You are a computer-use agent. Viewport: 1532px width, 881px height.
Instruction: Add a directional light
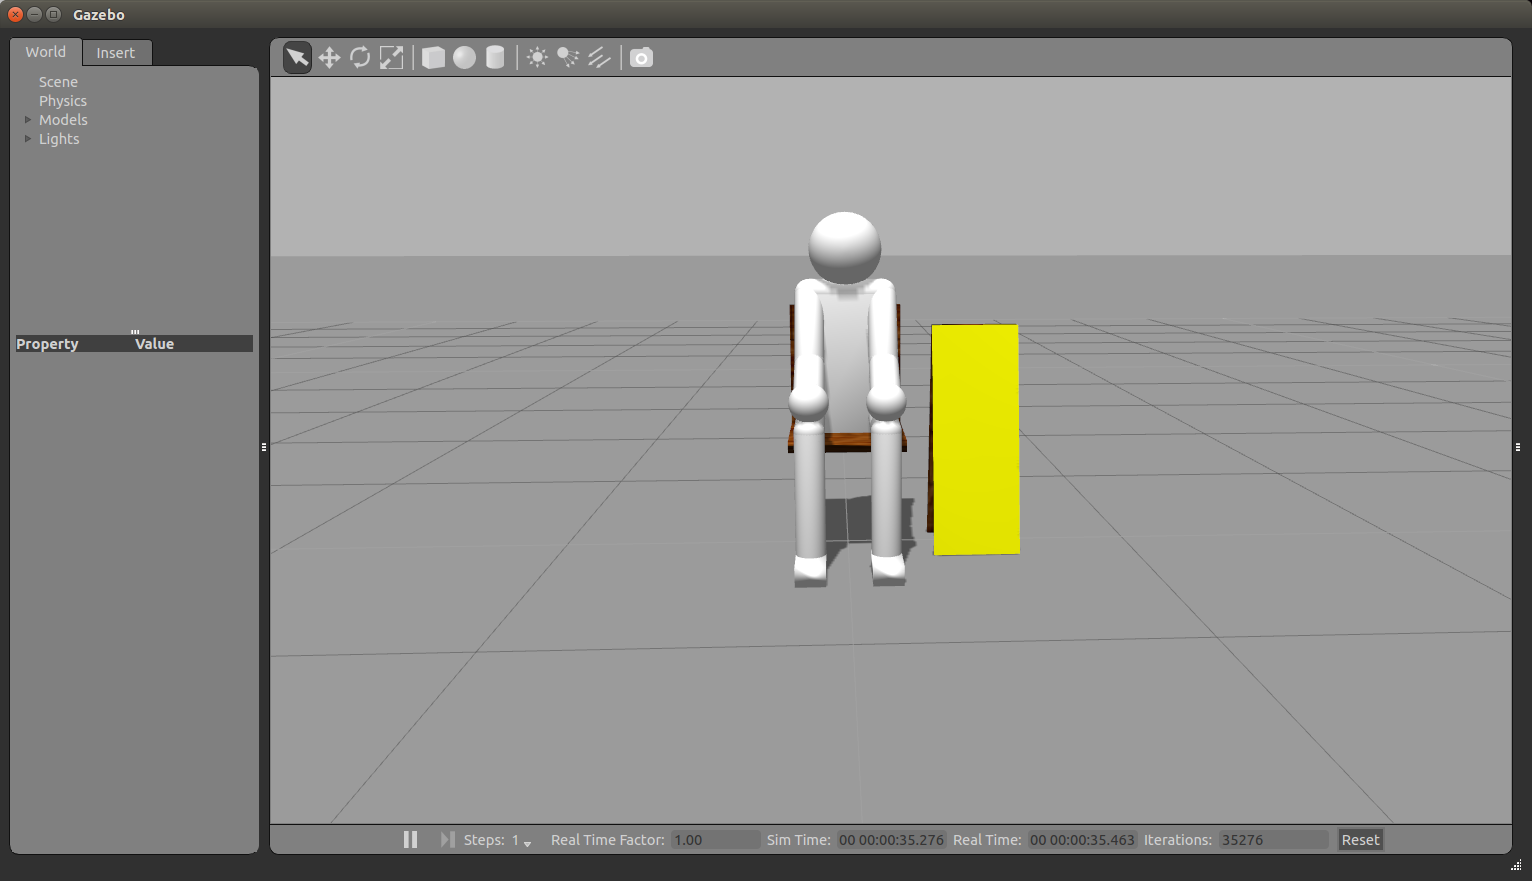point(599,58)
